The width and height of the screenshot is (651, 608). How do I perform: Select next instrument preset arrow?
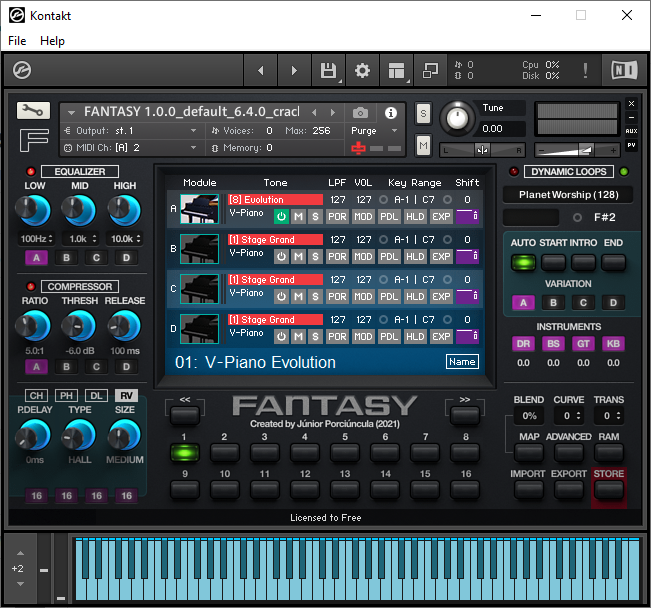[x=333, y=112]
